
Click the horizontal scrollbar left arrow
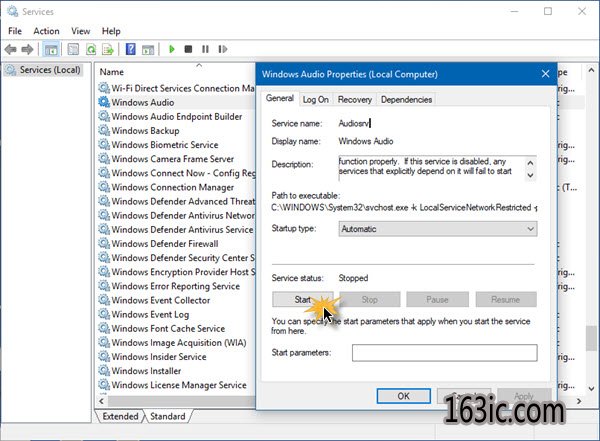click(101, 401)
